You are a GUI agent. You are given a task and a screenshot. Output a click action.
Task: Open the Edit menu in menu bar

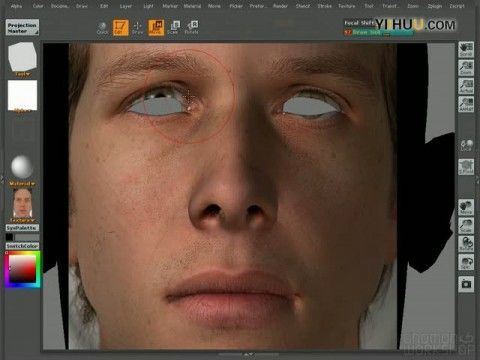pos(104,6)
